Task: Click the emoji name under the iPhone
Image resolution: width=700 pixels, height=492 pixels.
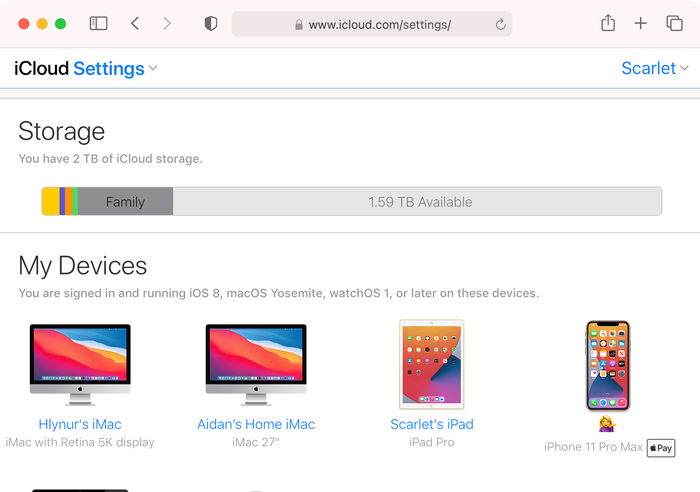Action: (x=608, y=424)
